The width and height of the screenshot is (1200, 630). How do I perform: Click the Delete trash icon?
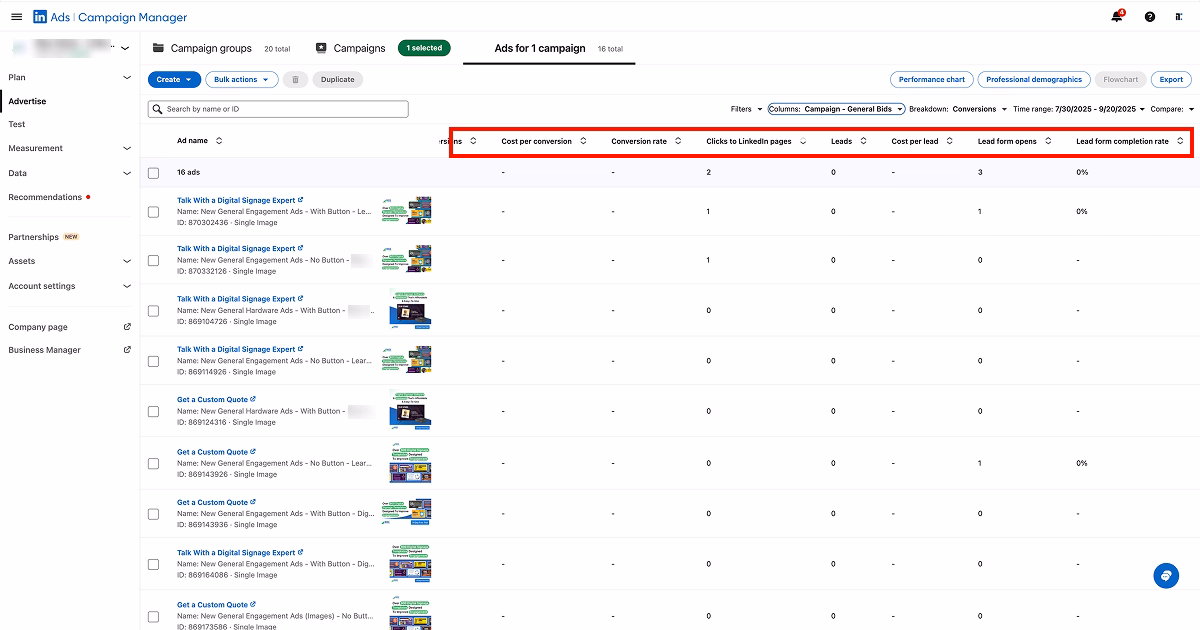pyautogui.click(x=295, y=79)
